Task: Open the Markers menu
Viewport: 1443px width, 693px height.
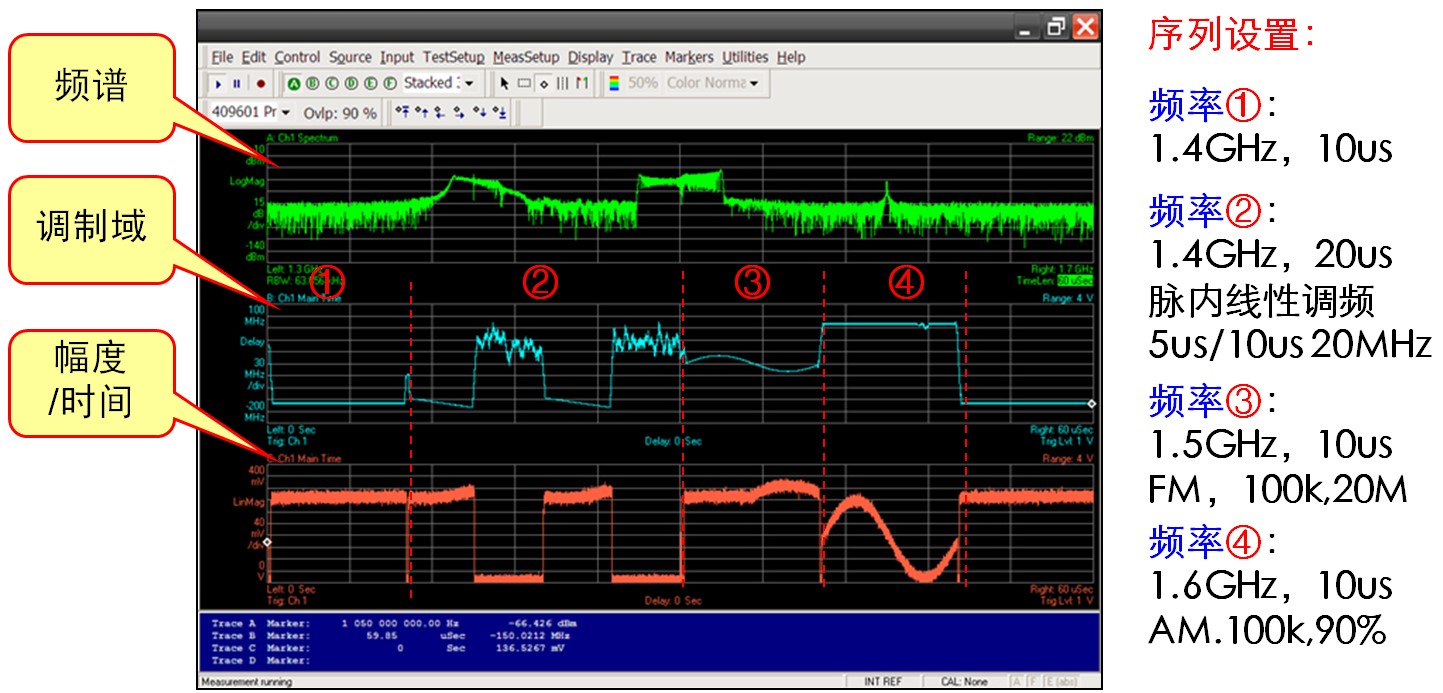Action: [689, 57]
